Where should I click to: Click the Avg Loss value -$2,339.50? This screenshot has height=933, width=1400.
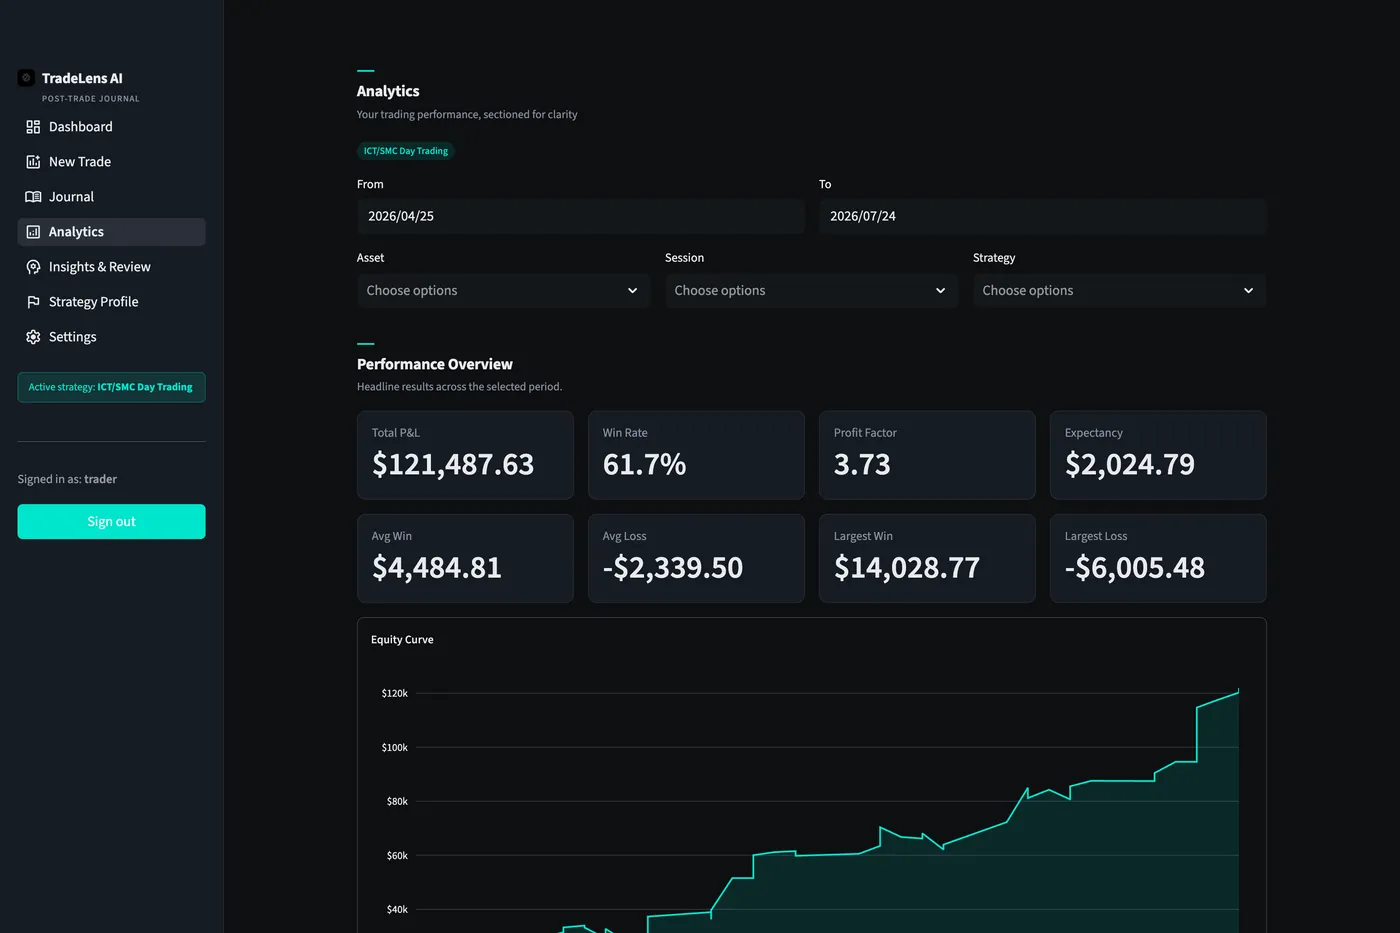click(673, 568)
